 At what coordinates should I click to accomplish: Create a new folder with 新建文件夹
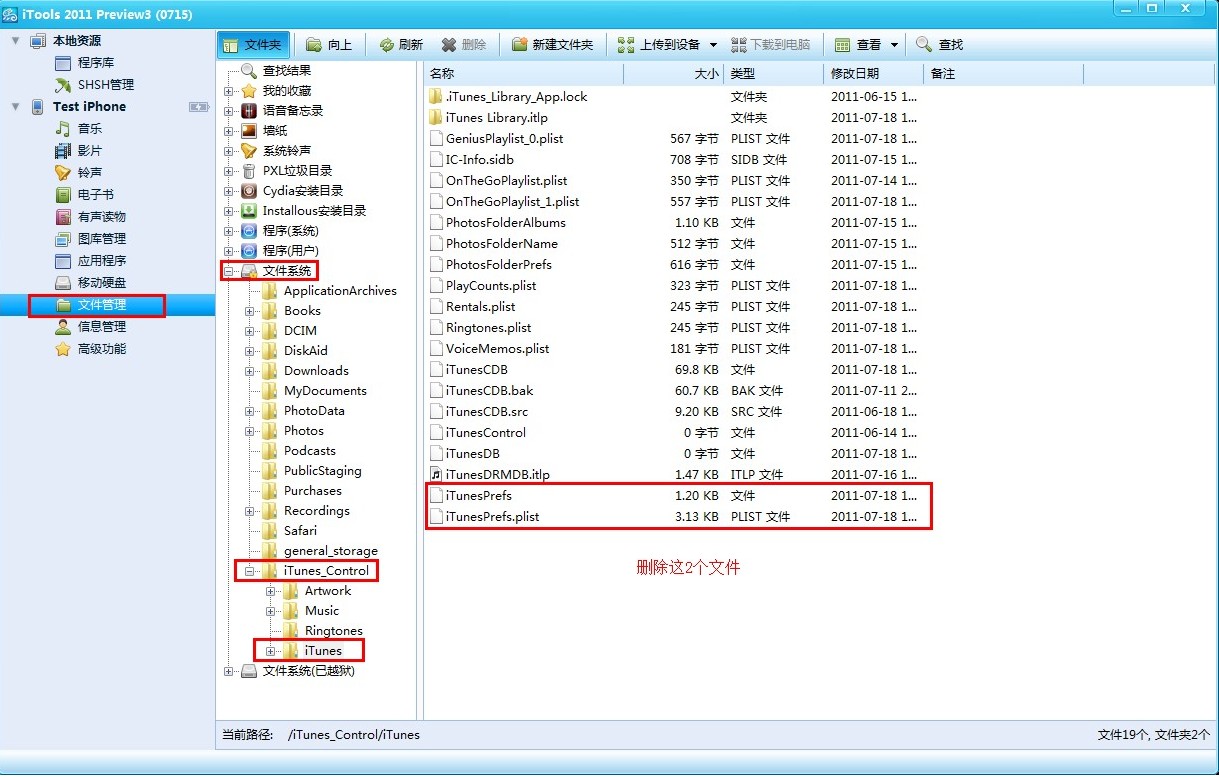coord(552,45)
